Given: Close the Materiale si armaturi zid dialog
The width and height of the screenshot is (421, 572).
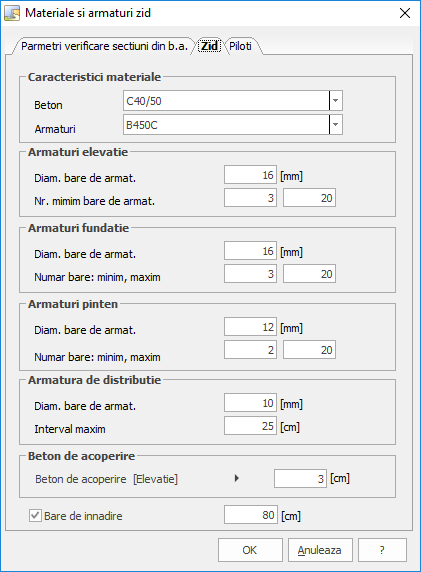Looking at the screenshot, I should click(x=405, y=13).
